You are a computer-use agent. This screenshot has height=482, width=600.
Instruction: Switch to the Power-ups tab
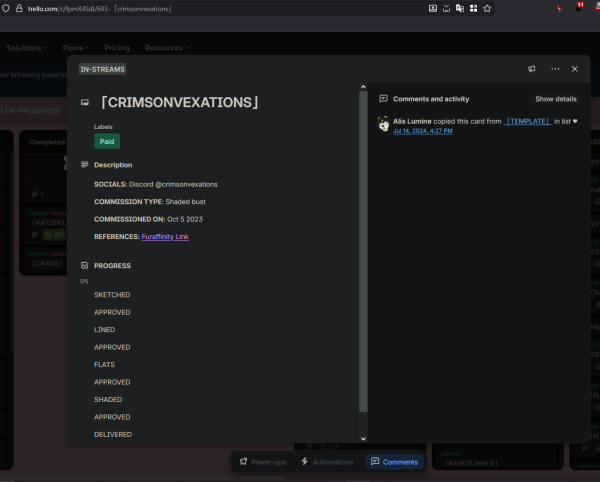pos(262,462)
